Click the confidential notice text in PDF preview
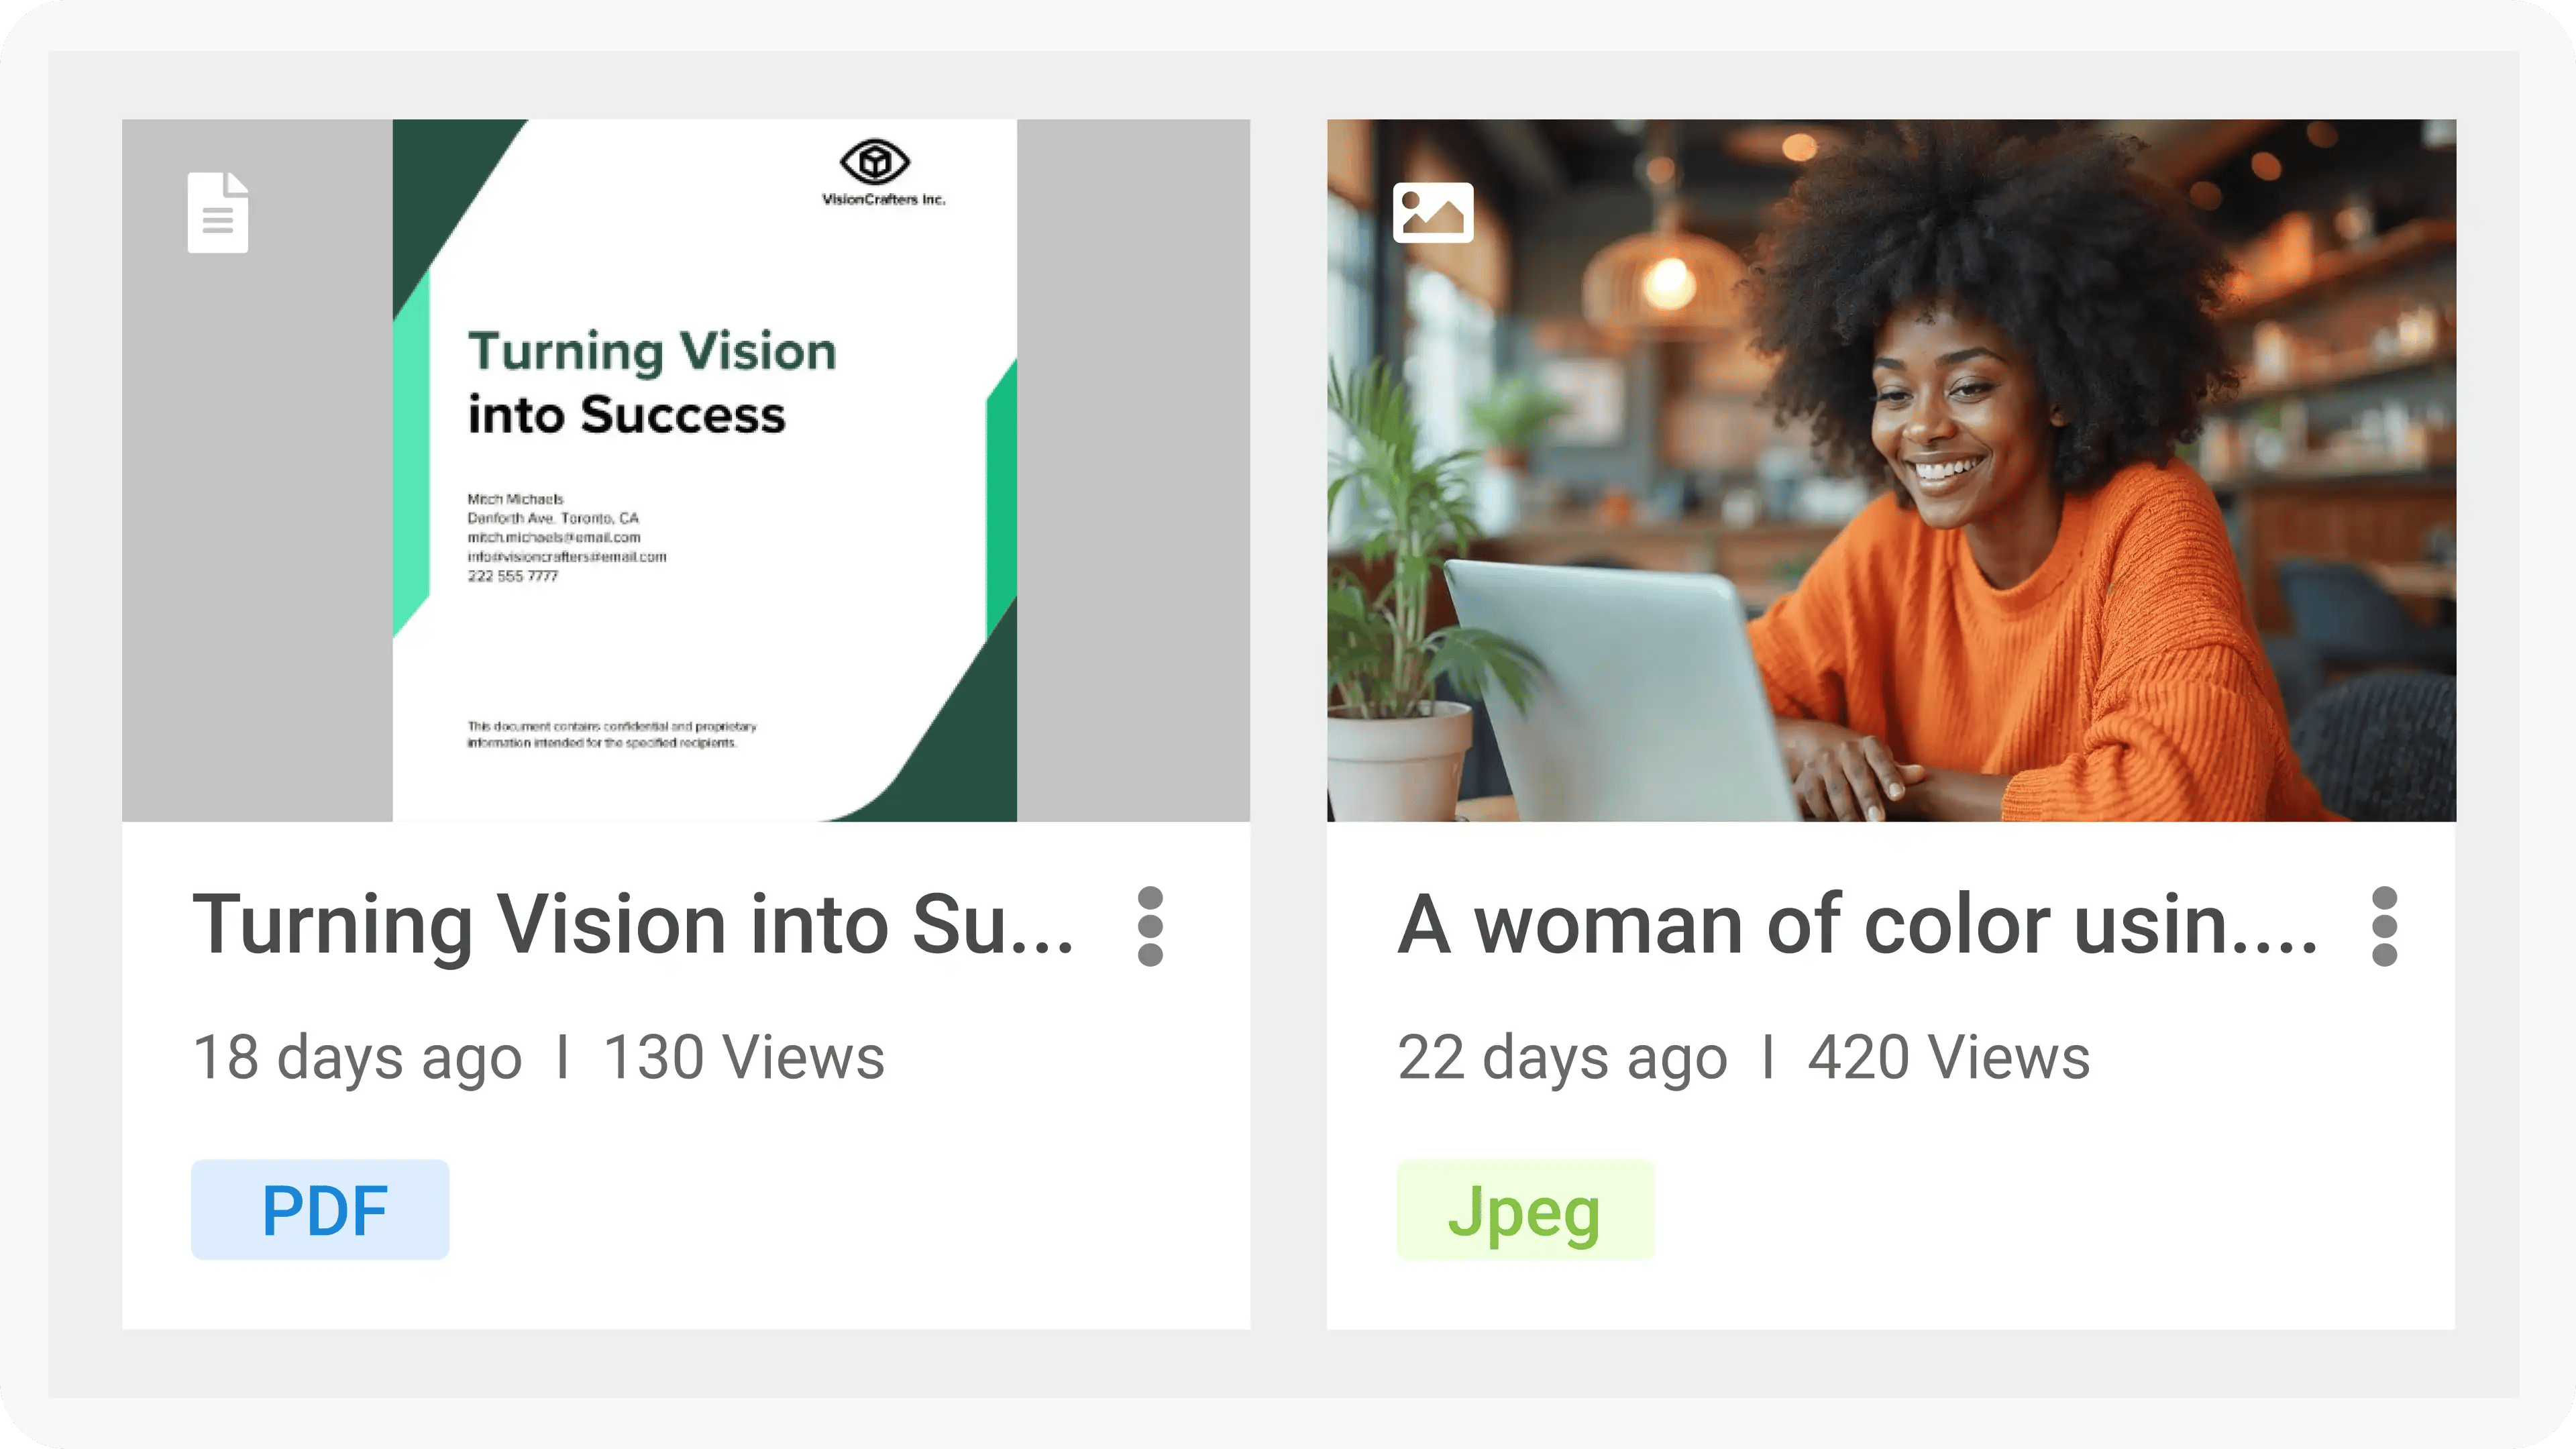2576x1449 pixels. click(x=611, y=734)
